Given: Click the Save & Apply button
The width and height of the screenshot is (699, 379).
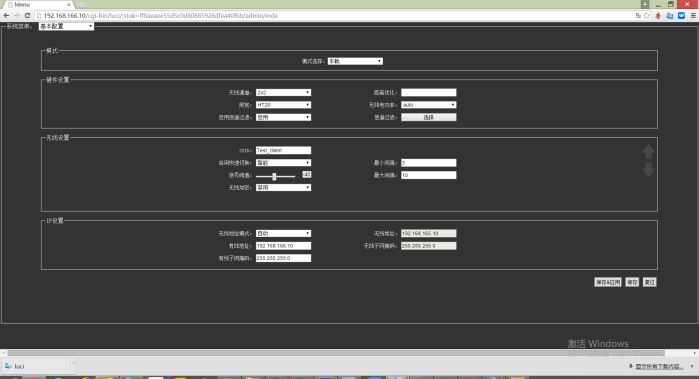Looking at the screenshot, I should pyautogui.click(x=608, y=282).
